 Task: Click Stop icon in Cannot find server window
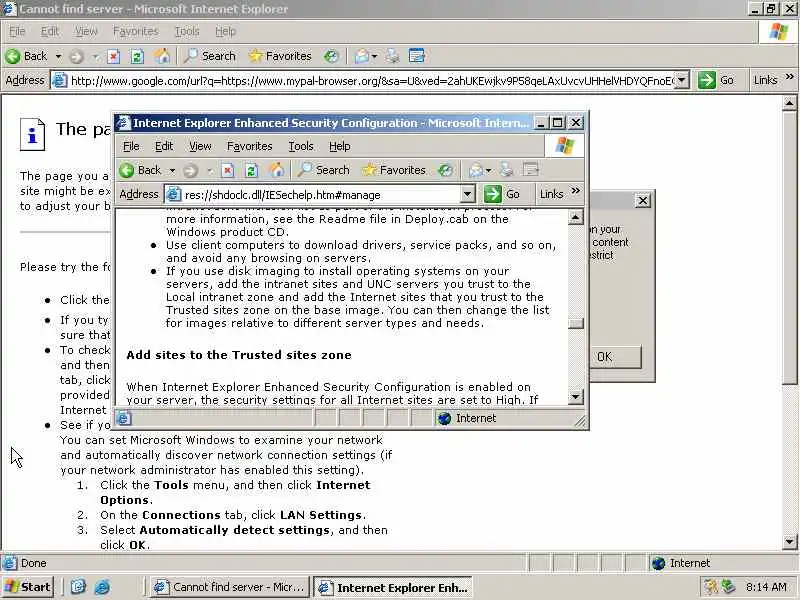[113, 56]
